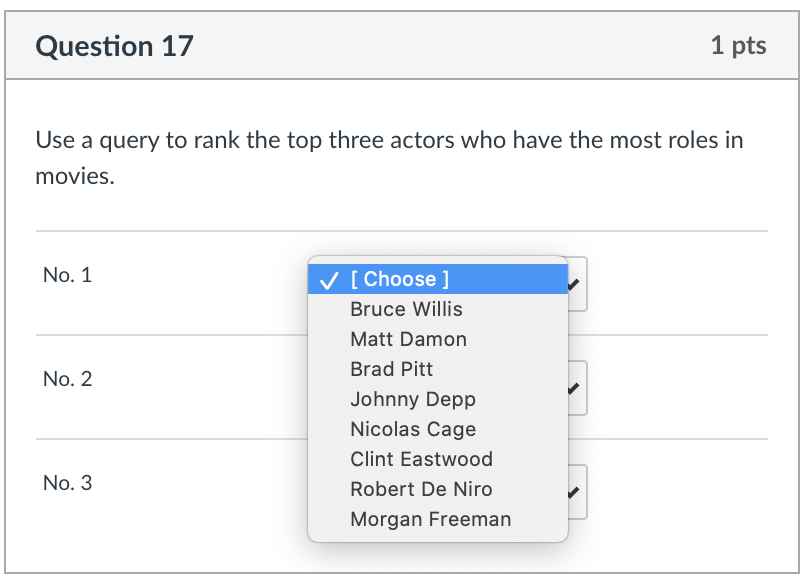Click the "1 pts" point value
The height and width of the screenshot is (574, 800).
pos(738,46)
